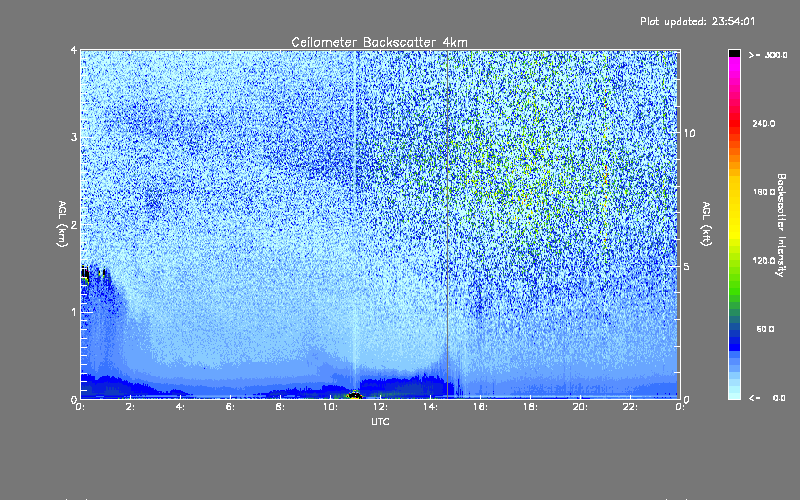This screenshot has width=800, height=500.
Task: Click the '20:' tick label on the UTC axis
Action: coord(580,407)
